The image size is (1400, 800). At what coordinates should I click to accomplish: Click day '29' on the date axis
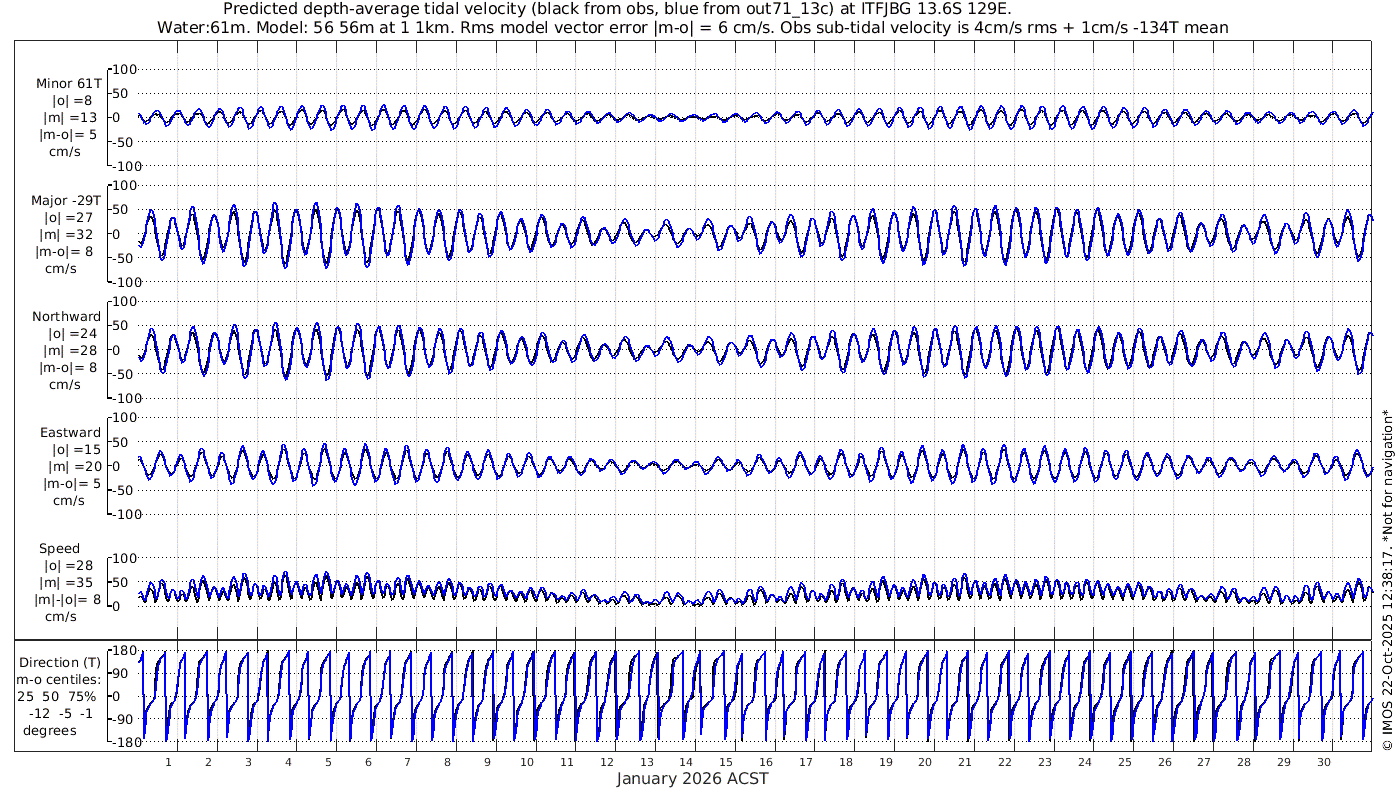click(x=1284, y=762)
